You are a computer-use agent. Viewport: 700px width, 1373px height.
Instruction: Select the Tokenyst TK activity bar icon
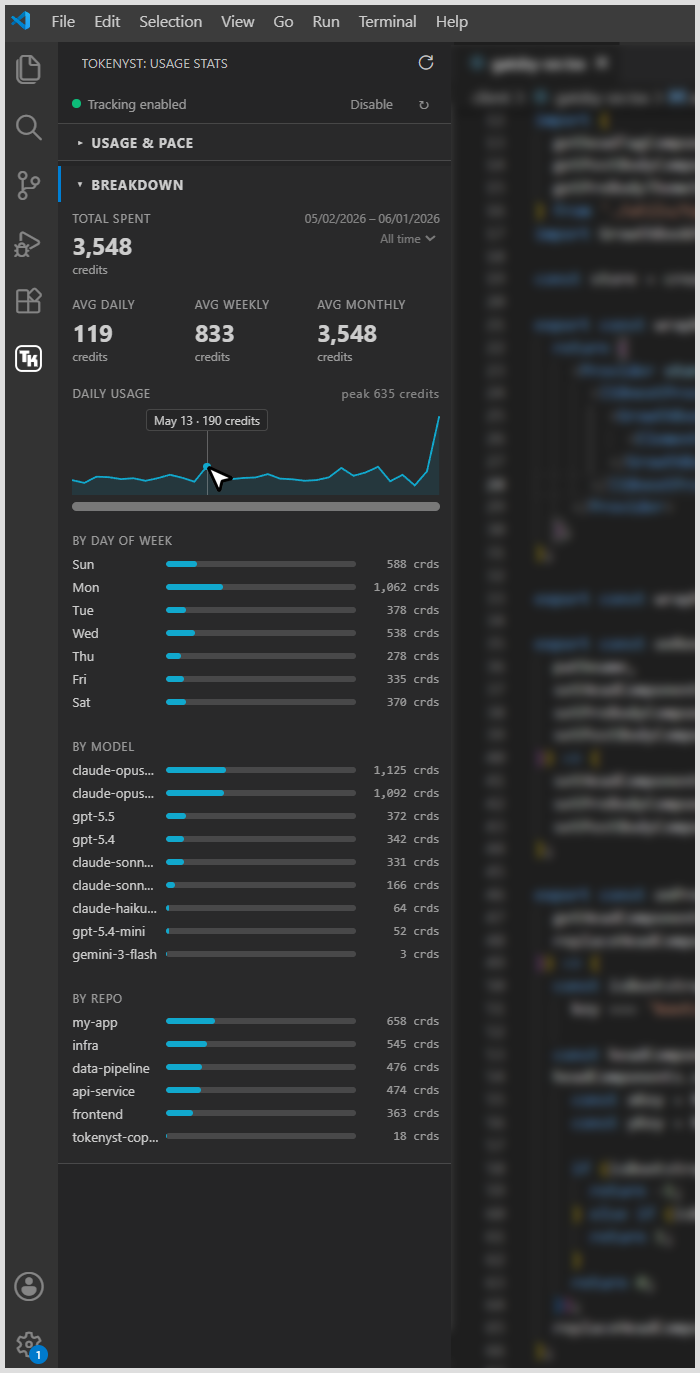pyautogui.click(x=29, y=358)
